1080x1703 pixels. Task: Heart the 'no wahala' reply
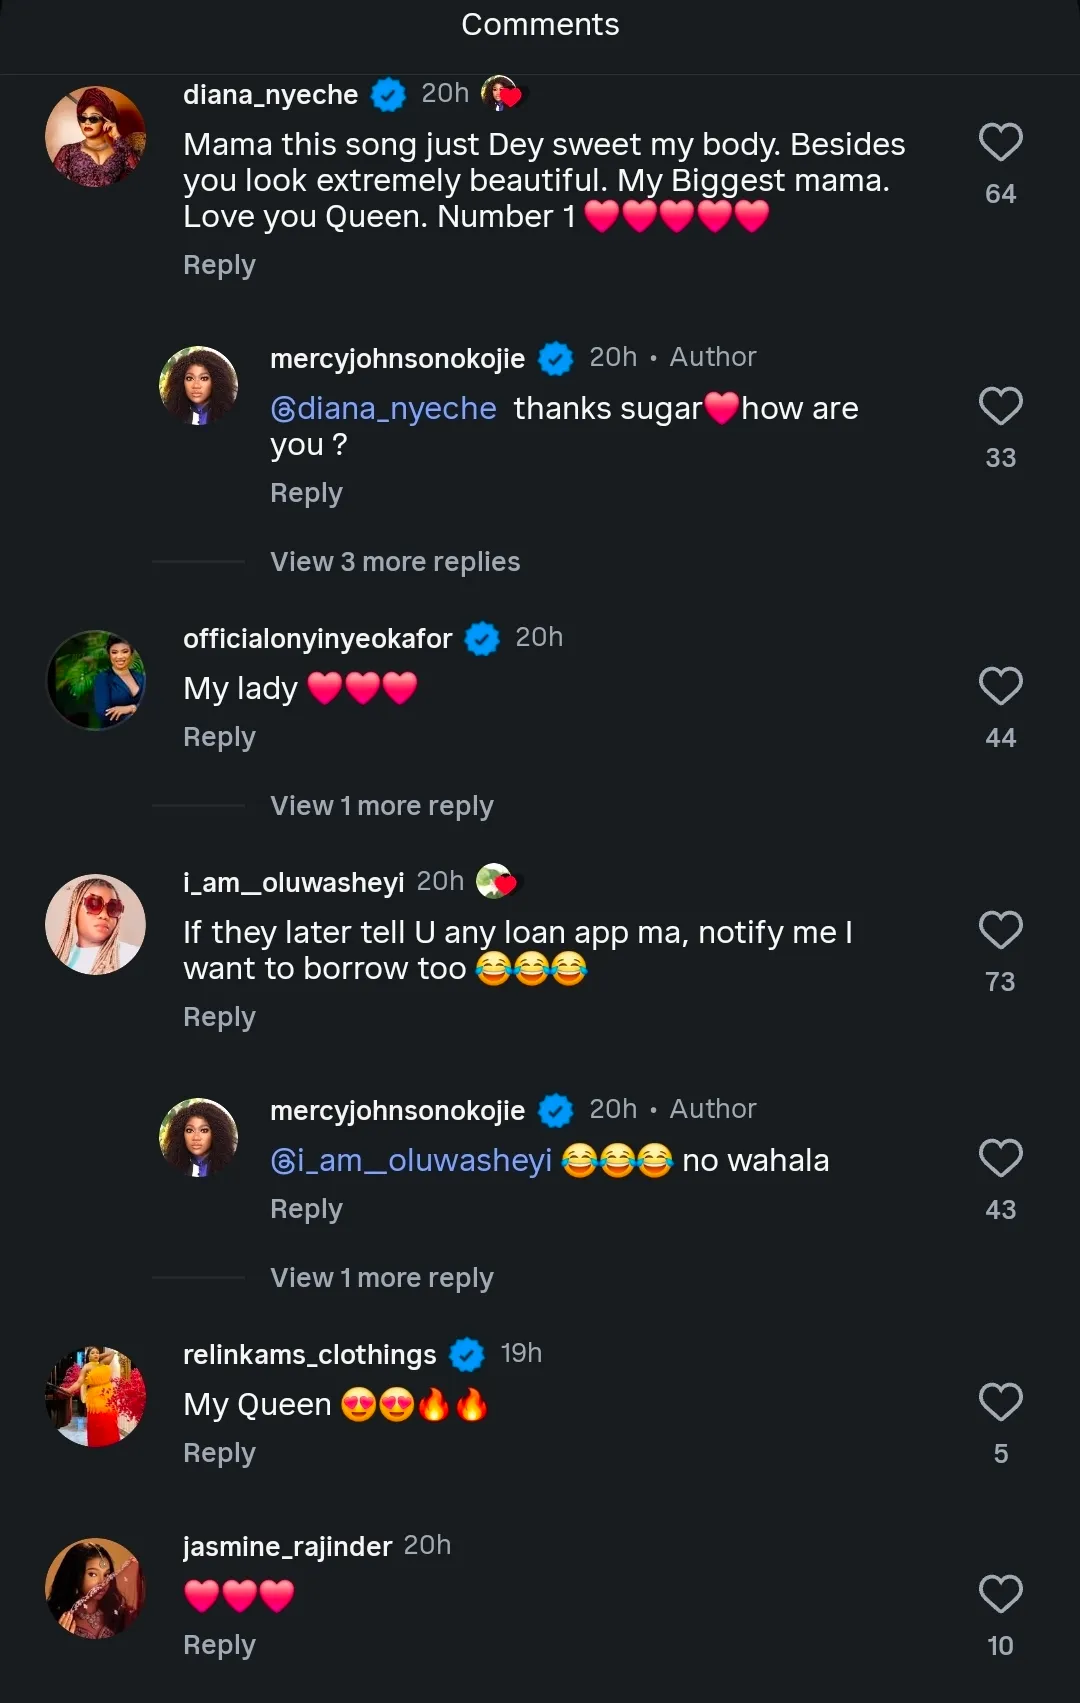point(1000,1158)
